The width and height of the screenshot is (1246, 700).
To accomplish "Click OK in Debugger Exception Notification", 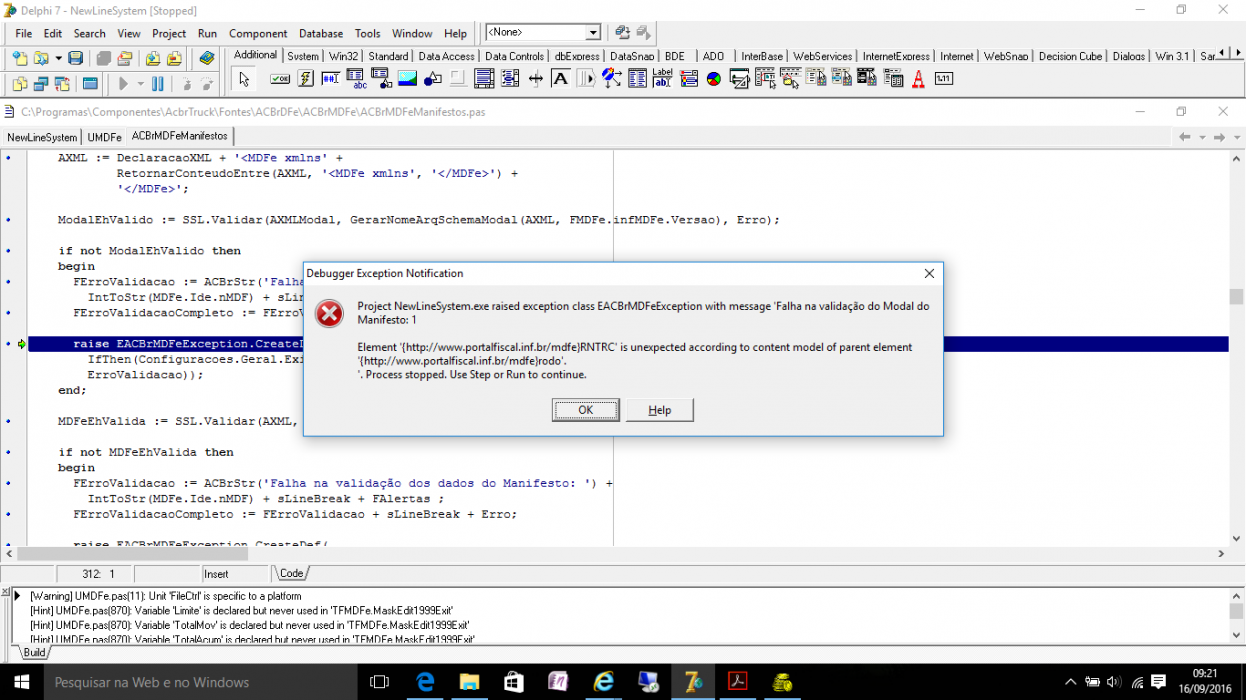I will pyautogui.click(x=586, y=410).
